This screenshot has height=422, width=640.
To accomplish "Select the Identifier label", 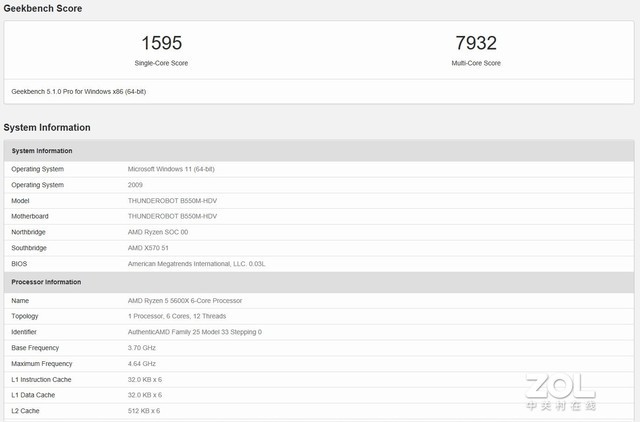I will click(x=24, y=332).
